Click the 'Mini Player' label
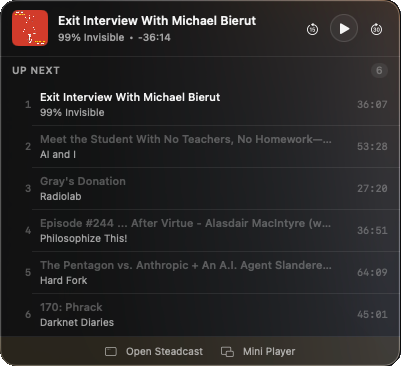The width and height of the screenshot is (401, 366). [269, 352]
